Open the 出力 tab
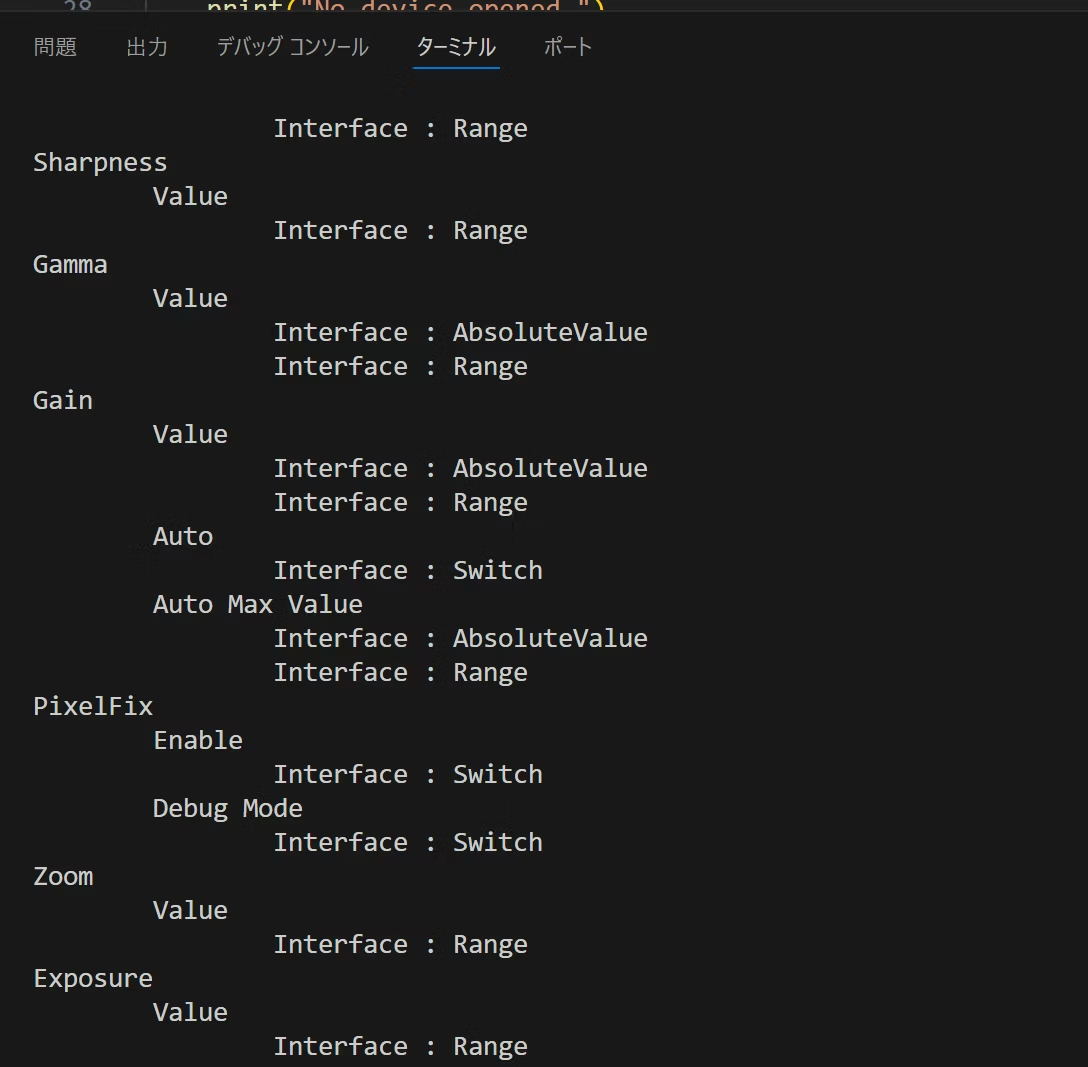Viewport: 1088px width, 1067px height. pos(147,47)
